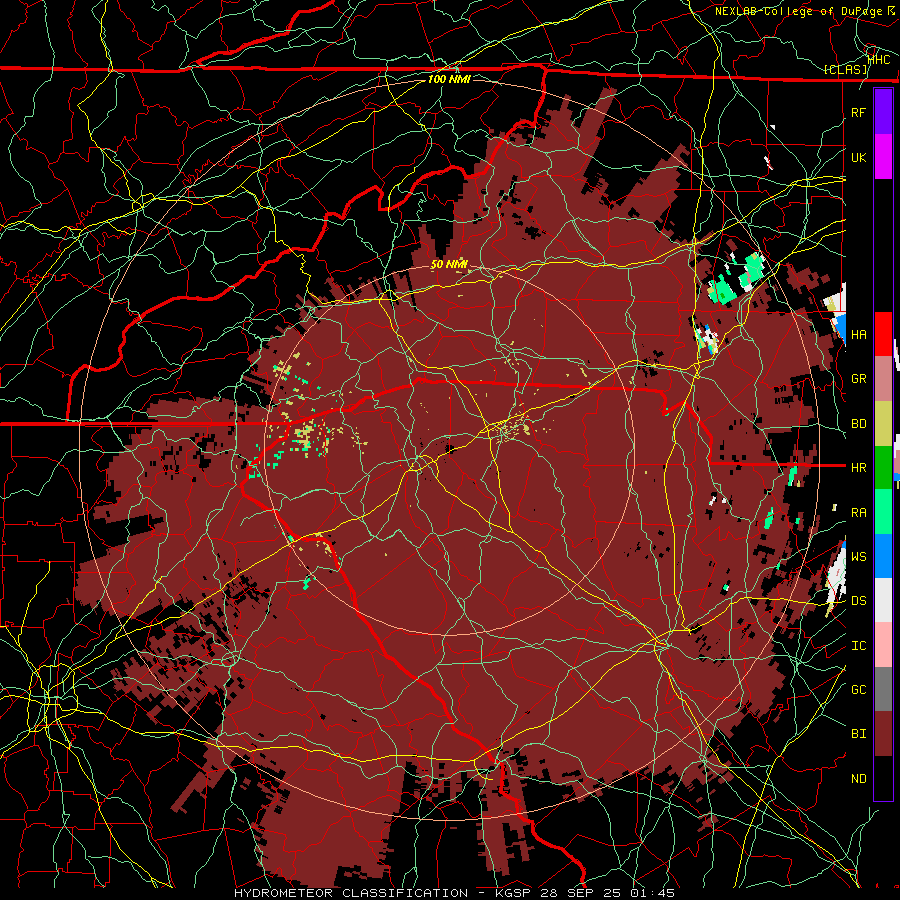
Task: Click the "[CLAS]" units label
Action: point(845,70)
